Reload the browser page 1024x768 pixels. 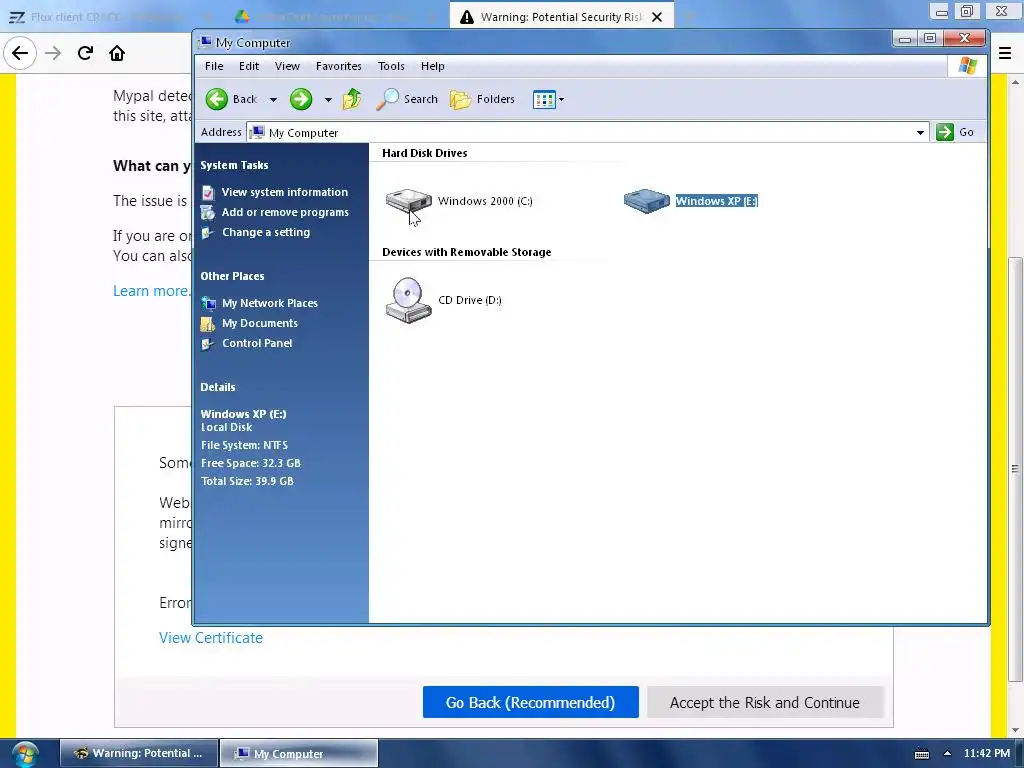85,53
